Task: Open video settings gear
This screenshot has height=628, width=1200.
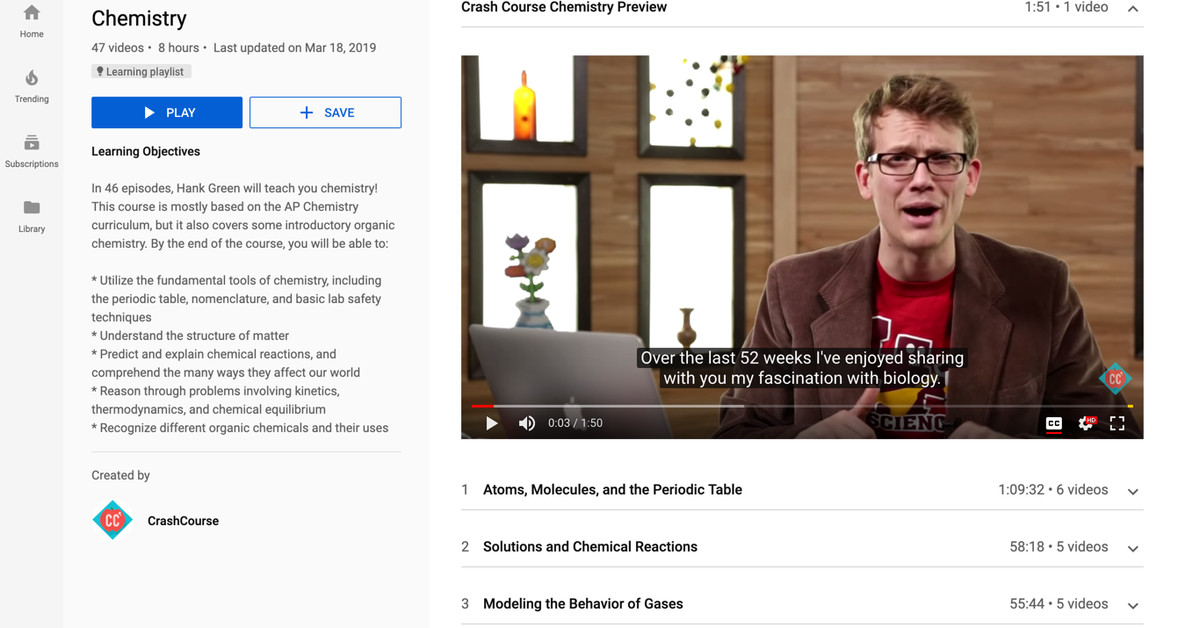Action: pyautogui.click(x=1086, y=423)
